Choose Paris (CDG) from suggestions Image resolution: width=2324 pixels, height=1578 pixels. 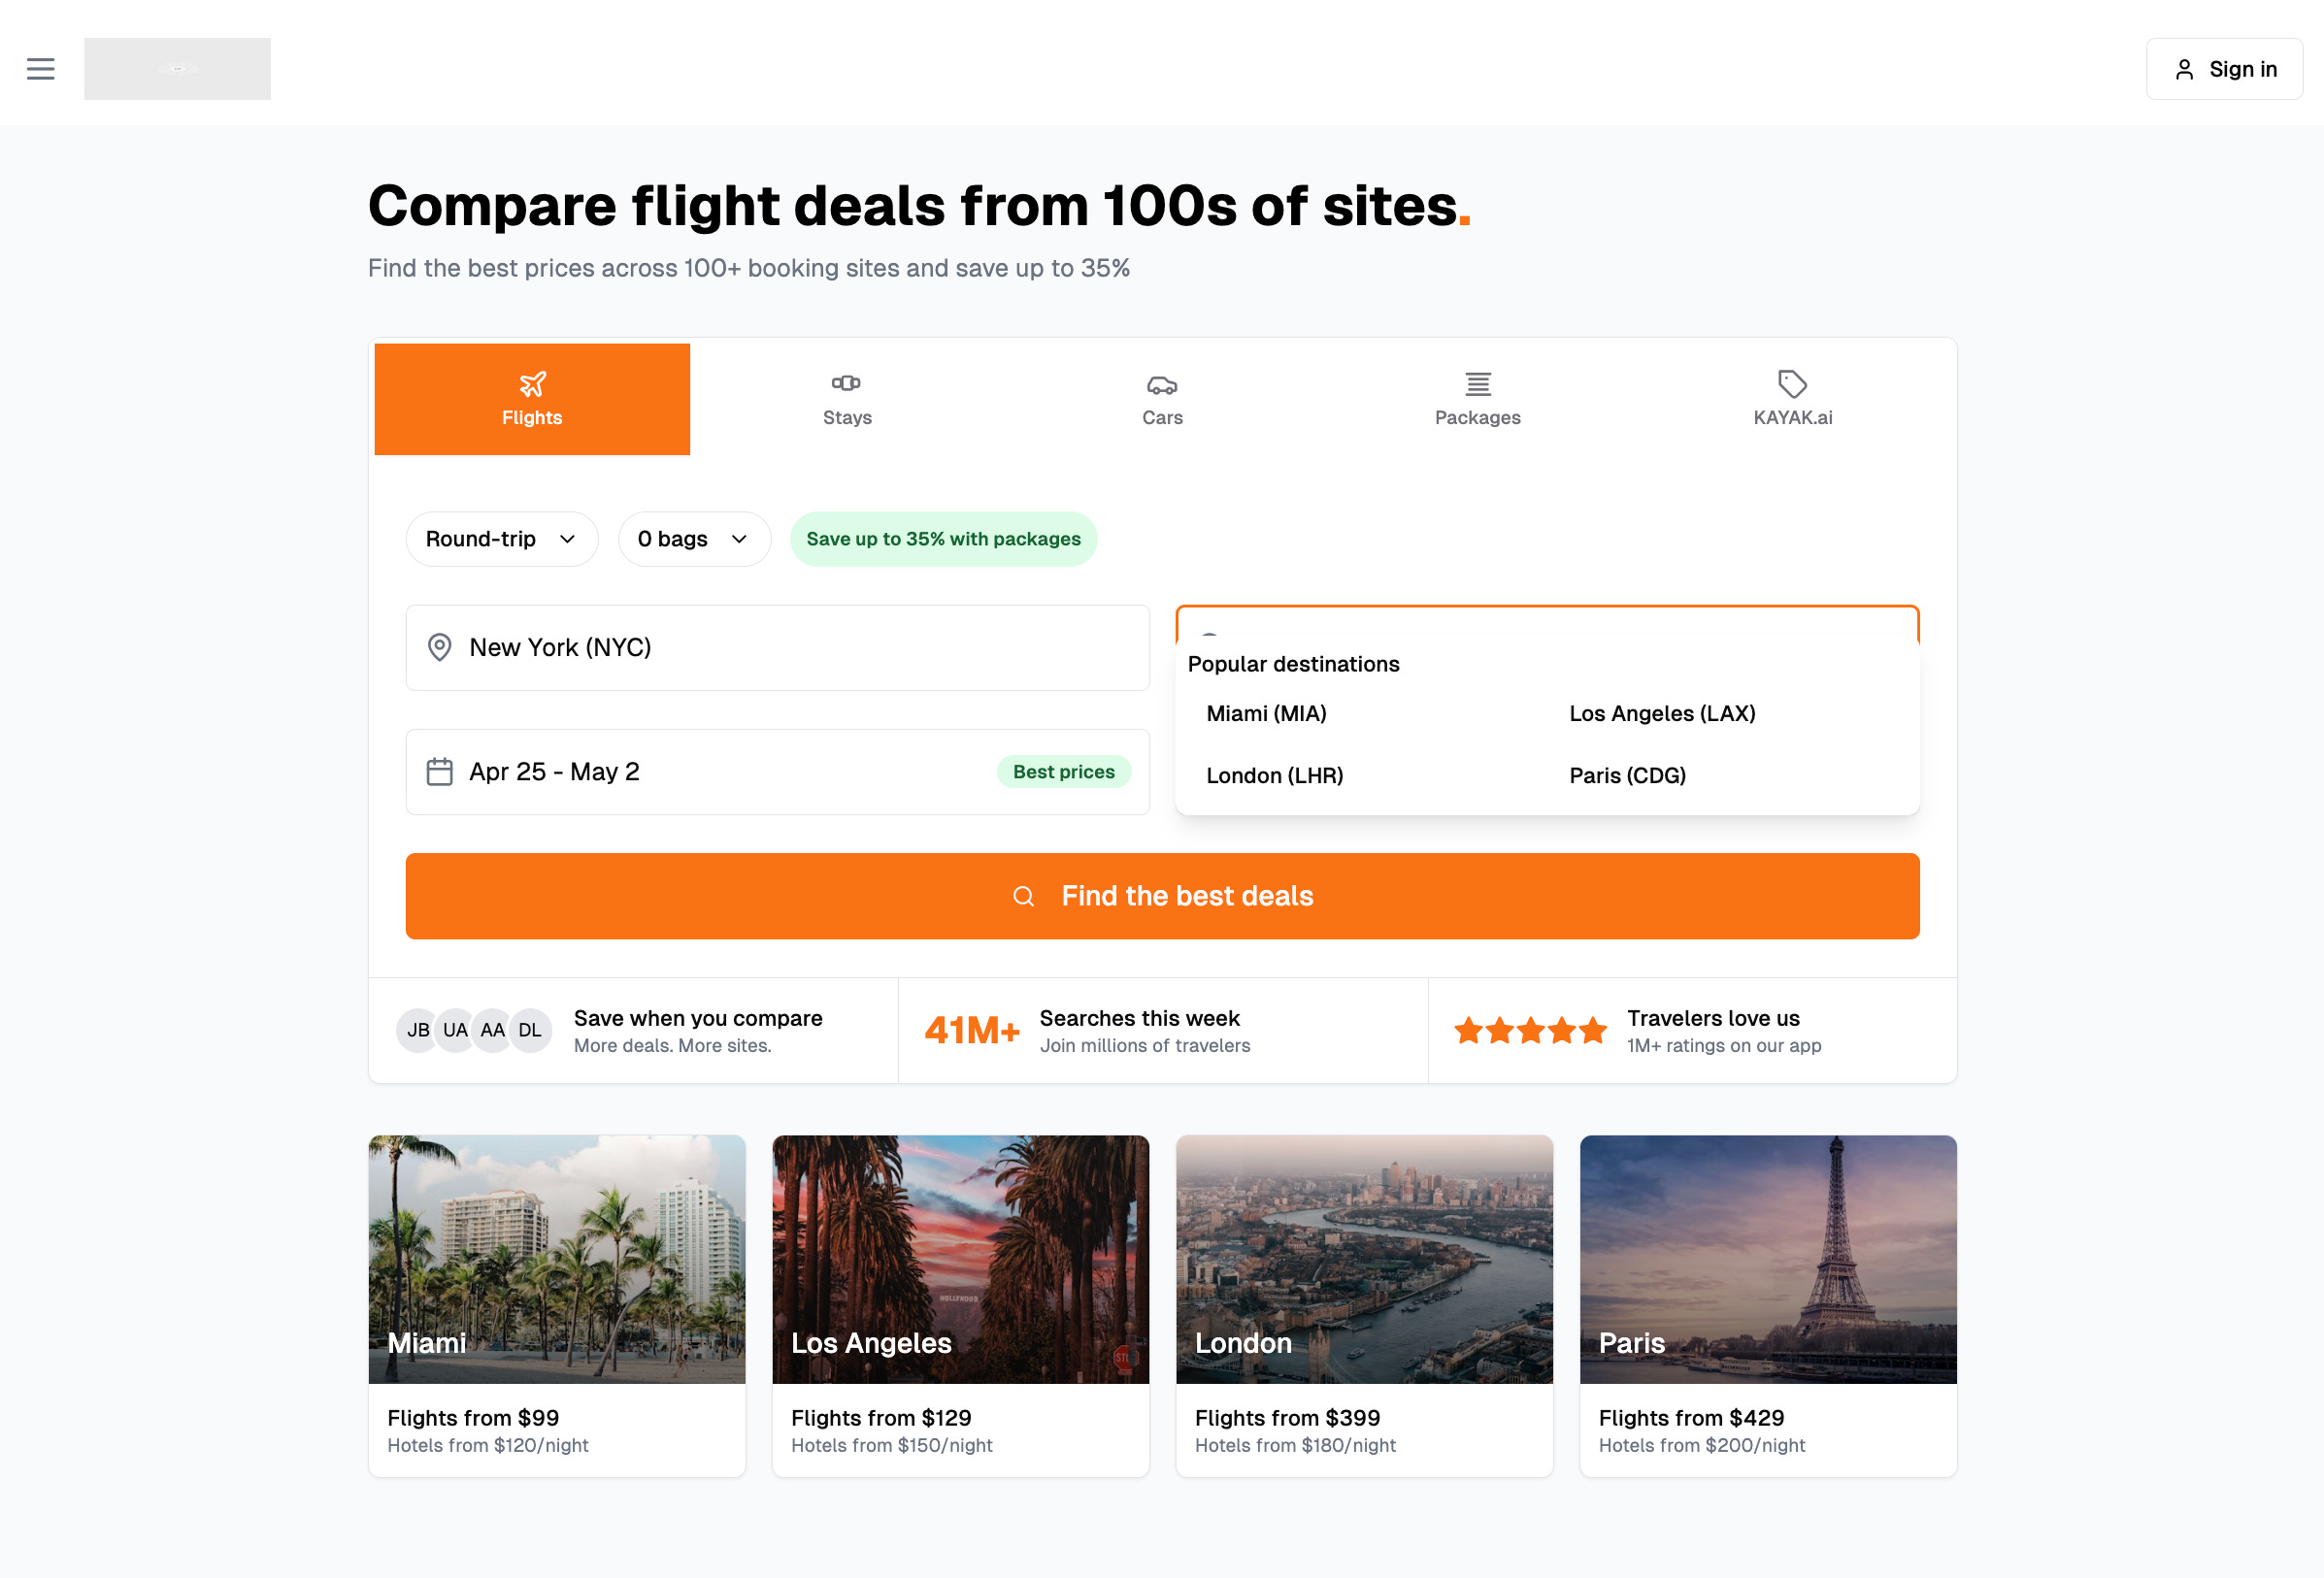(1627, 776)
